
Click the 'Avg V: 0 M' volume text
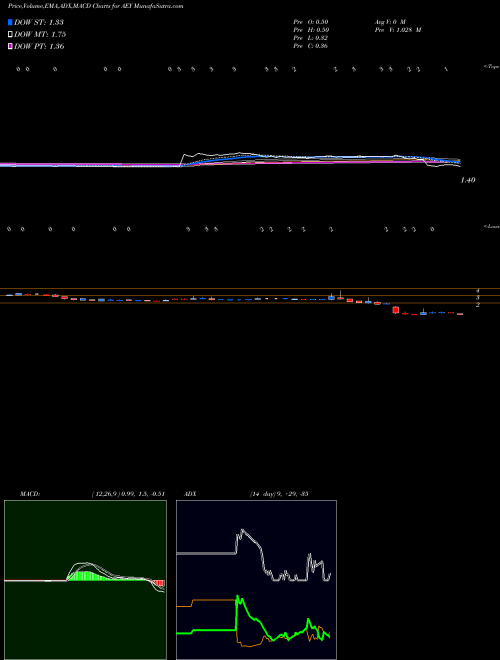coord(390,22)
